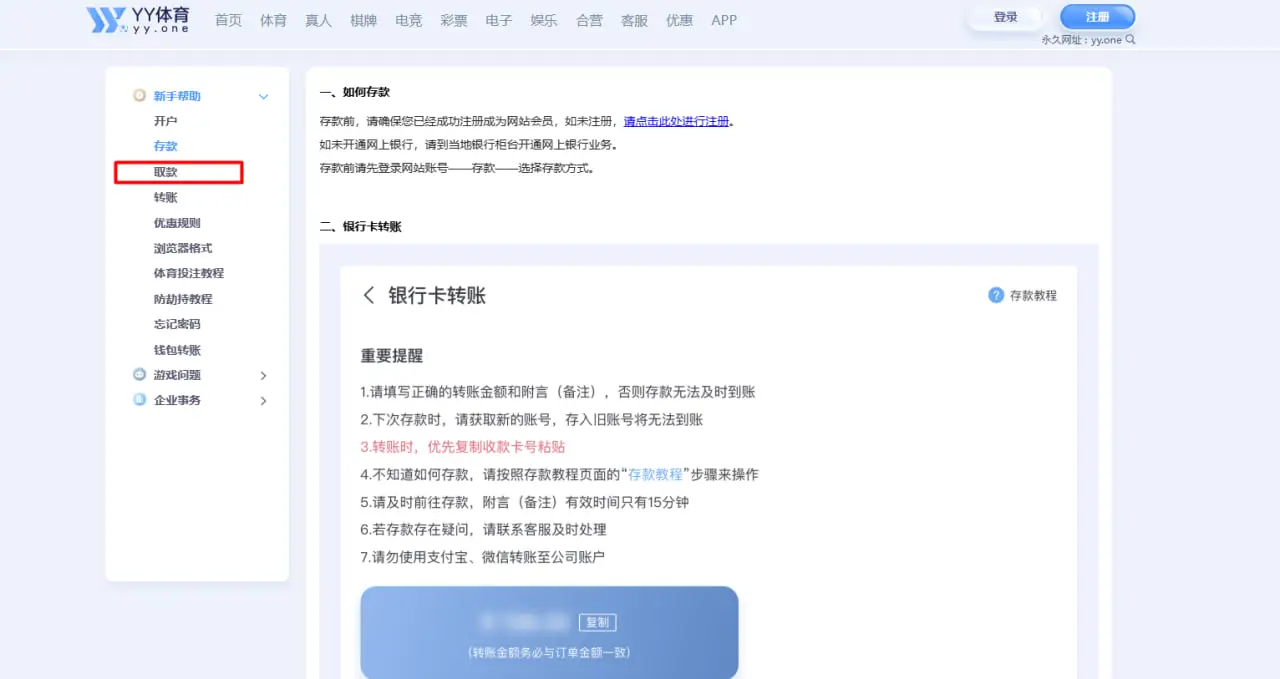The width and height of the screenshot is (1280, 679).
Task: Click the YY体育 logo icon
Action: [106, 20]
